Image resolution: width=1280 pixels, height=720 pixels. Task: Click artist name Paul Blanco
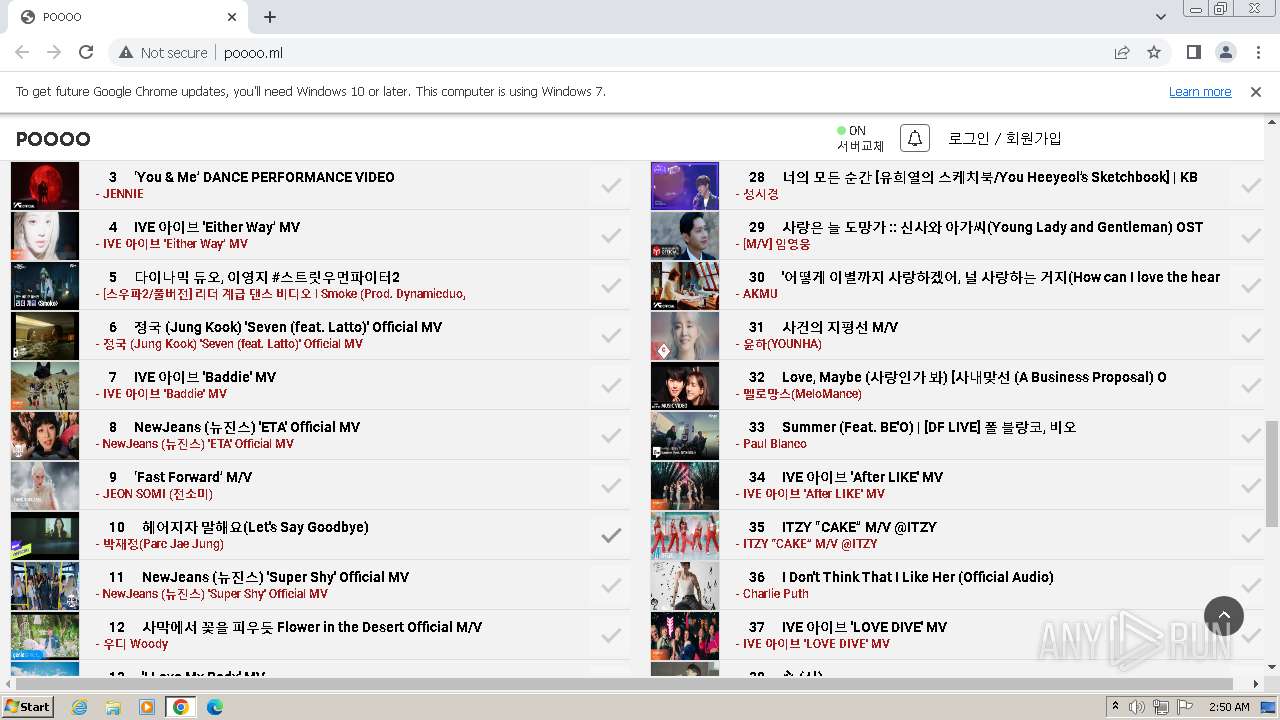pyautogui.click(x=775, y=443)
